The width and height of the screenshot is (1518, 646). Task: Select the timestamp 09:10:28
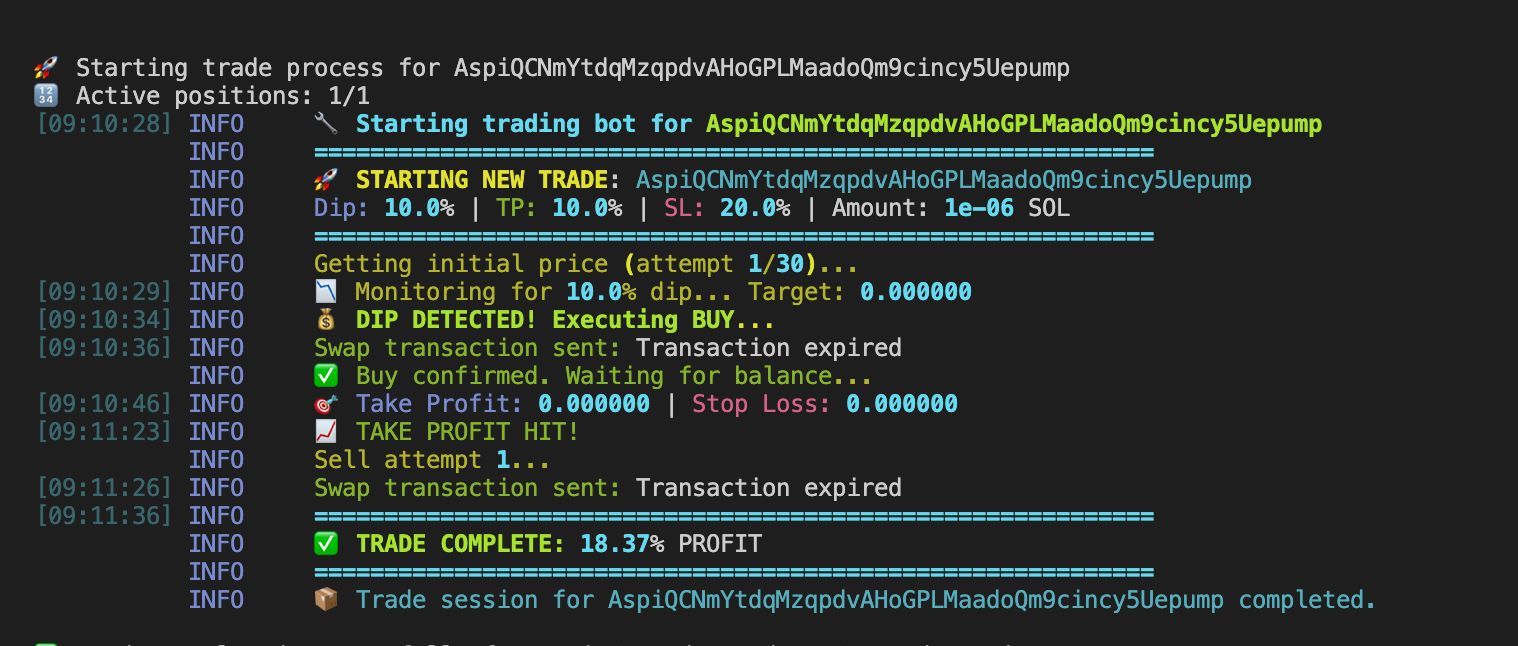click(104, 123)
